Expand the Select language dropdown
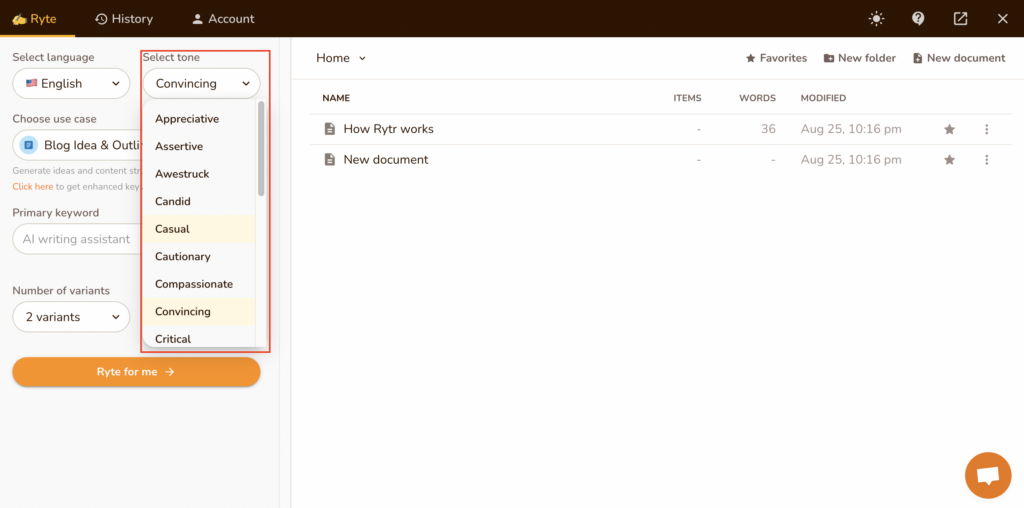This screenshot has height=508, width=1024. [x=71, y=84]
